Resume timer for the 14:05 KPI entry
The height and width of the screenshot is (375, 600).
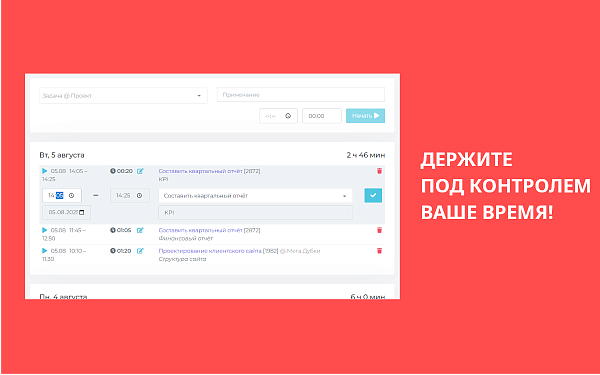click(x=45, y=171)
